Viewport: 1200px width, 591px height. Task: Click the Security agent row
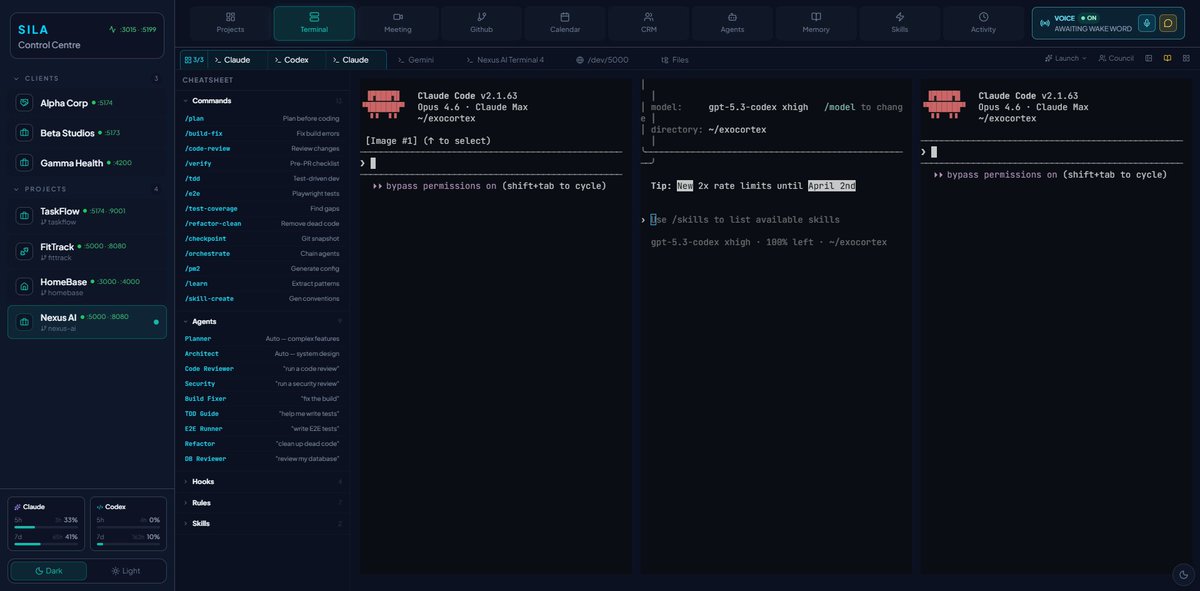tap(262, 383)
